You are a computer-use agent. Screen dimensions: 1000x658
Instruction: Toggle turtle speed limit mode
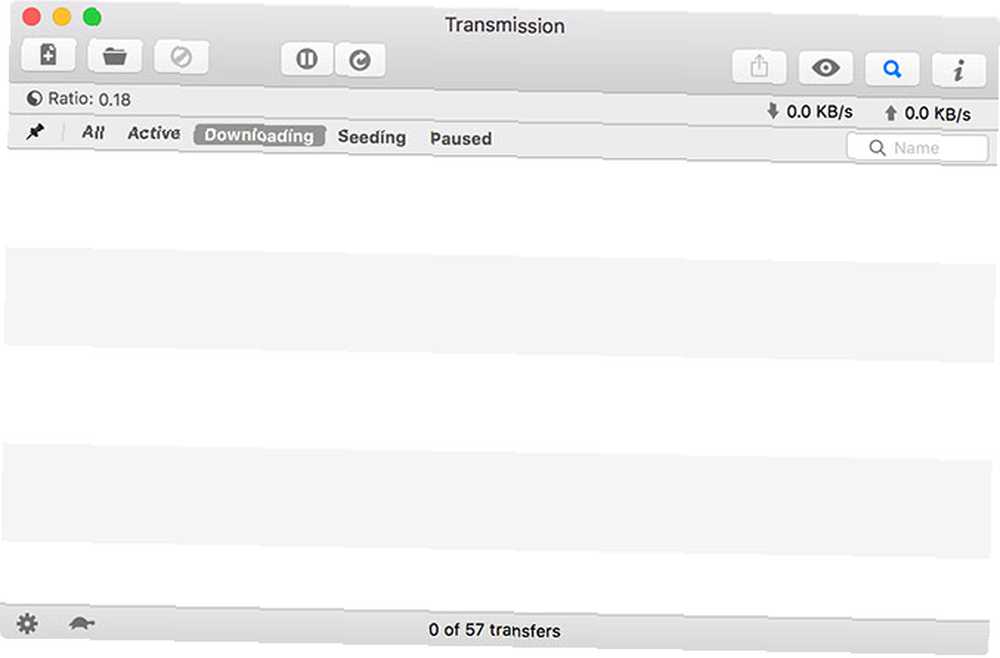click(x=81, y=623)
